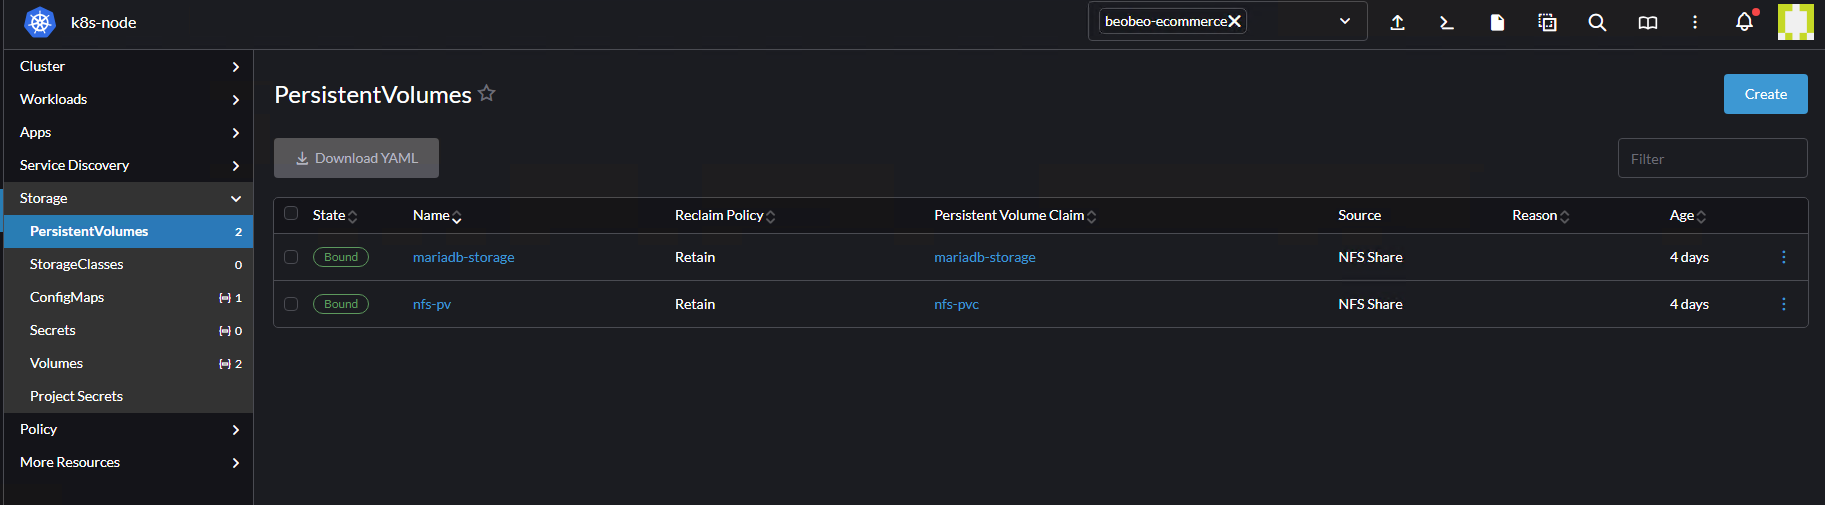Check the nfs-pv row checkbox
This screenshot has width=1825, height=505.
[x=291, y=304]
